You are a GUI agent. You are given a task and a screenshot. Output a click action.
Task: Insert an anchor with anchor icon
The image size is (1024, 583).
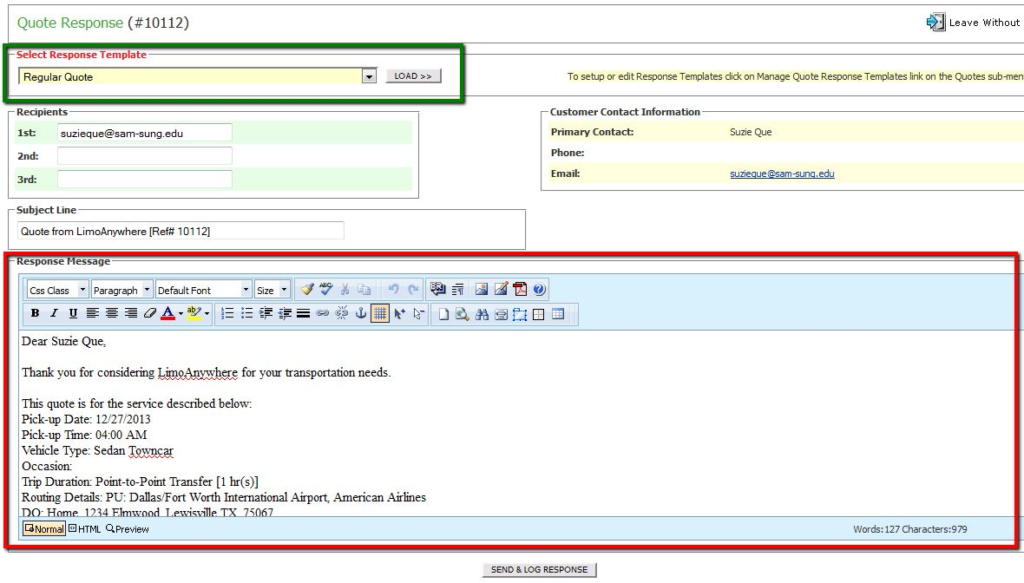click(x=361, y=314)
